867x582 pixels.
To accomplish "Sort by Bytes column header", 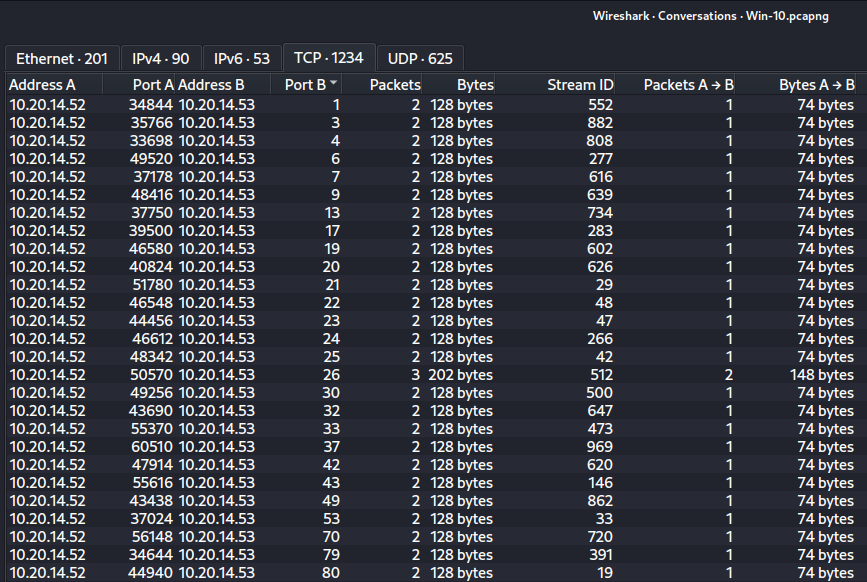I will 458,85.
